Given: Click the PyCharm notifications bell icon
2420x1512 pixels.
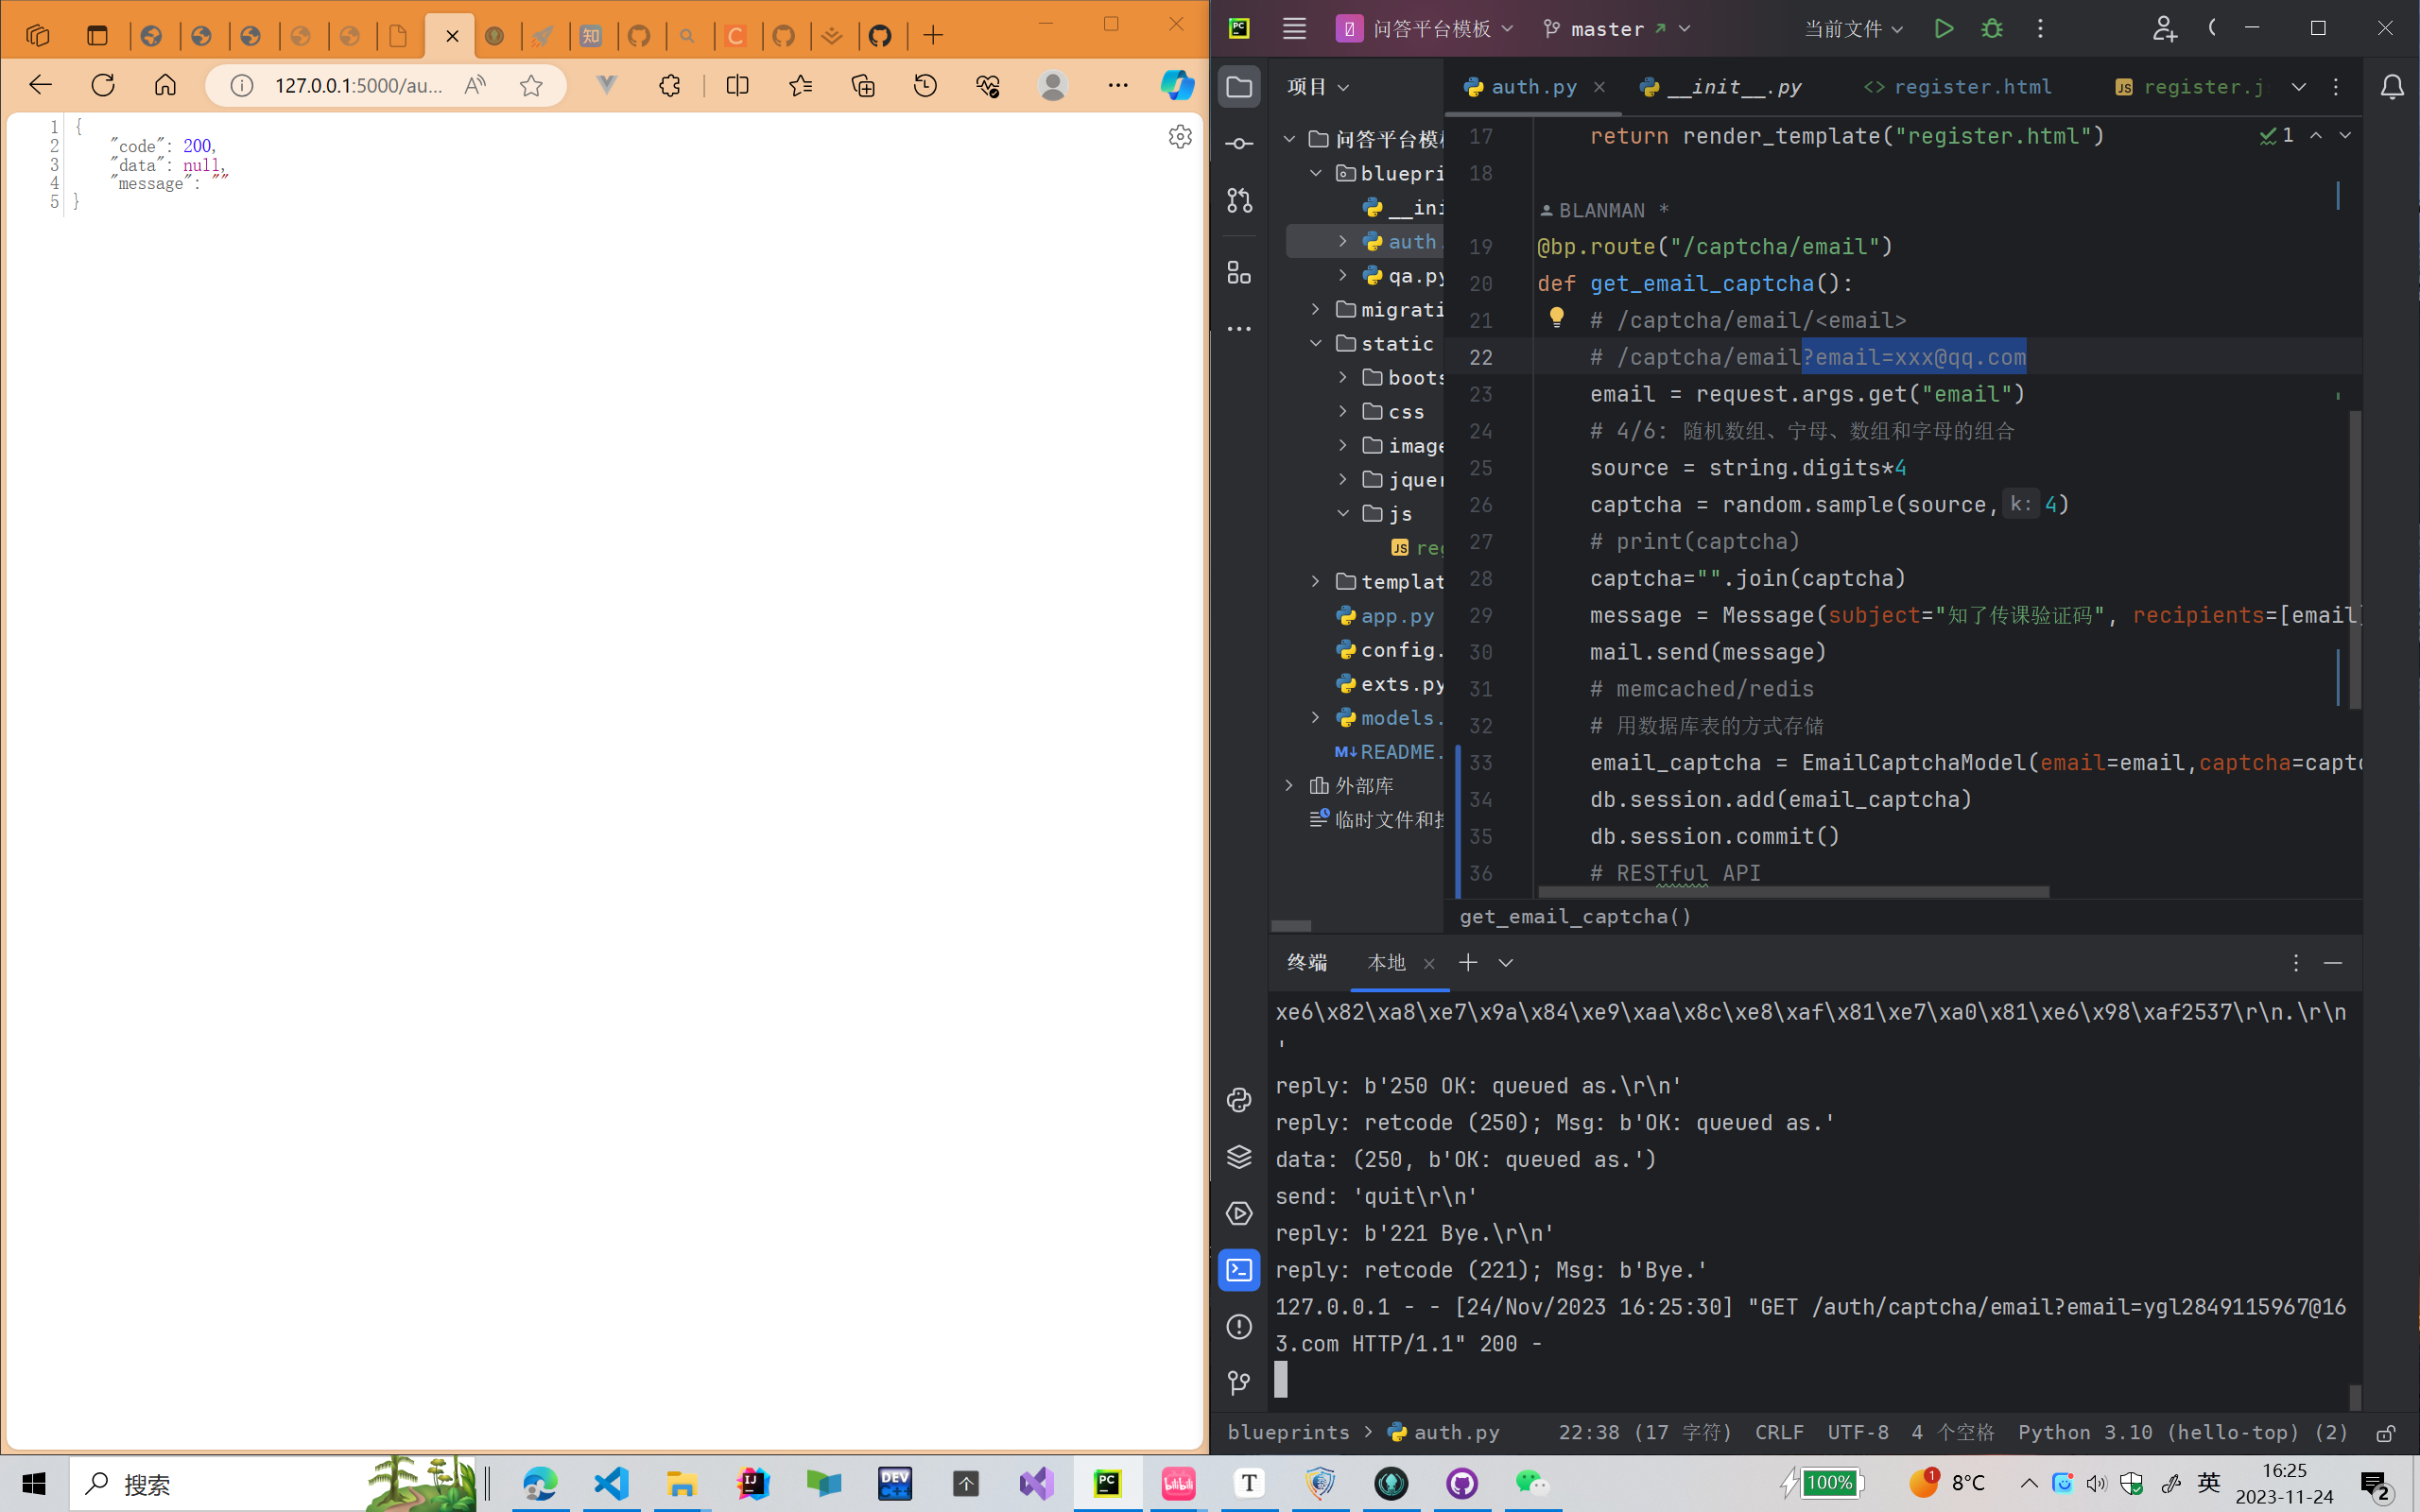Looking at the screenshot, I should click(x=2391, y=88).
